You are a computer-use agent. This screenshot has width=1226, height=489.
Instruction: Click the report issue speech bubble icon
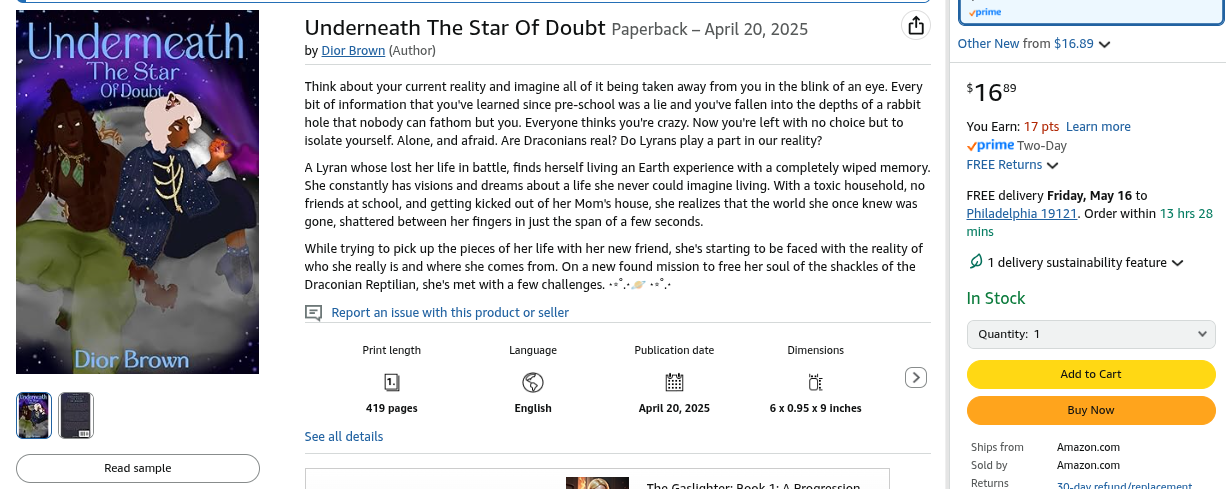point(314,313)
